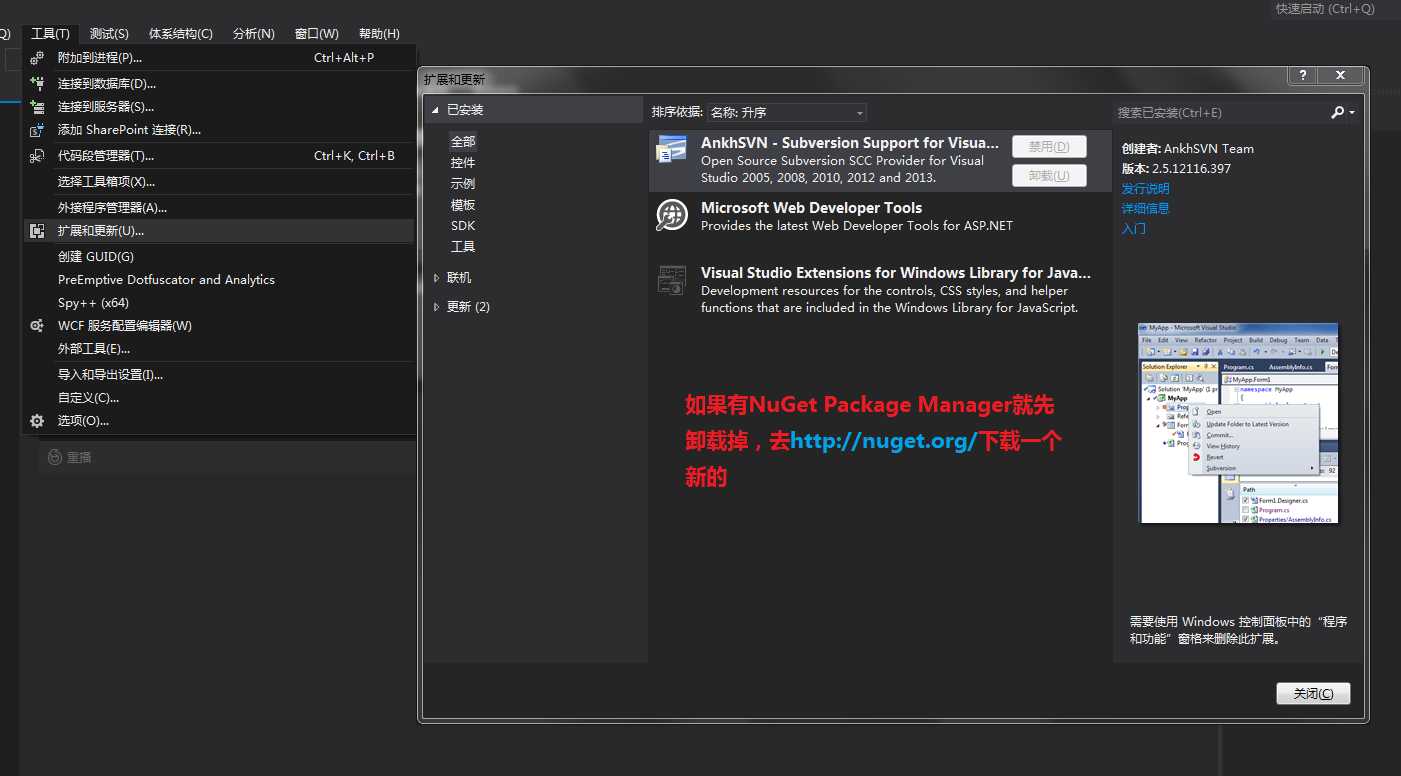
Task: Choose Spy++ (x64) menu item
Action: (219, 303)
